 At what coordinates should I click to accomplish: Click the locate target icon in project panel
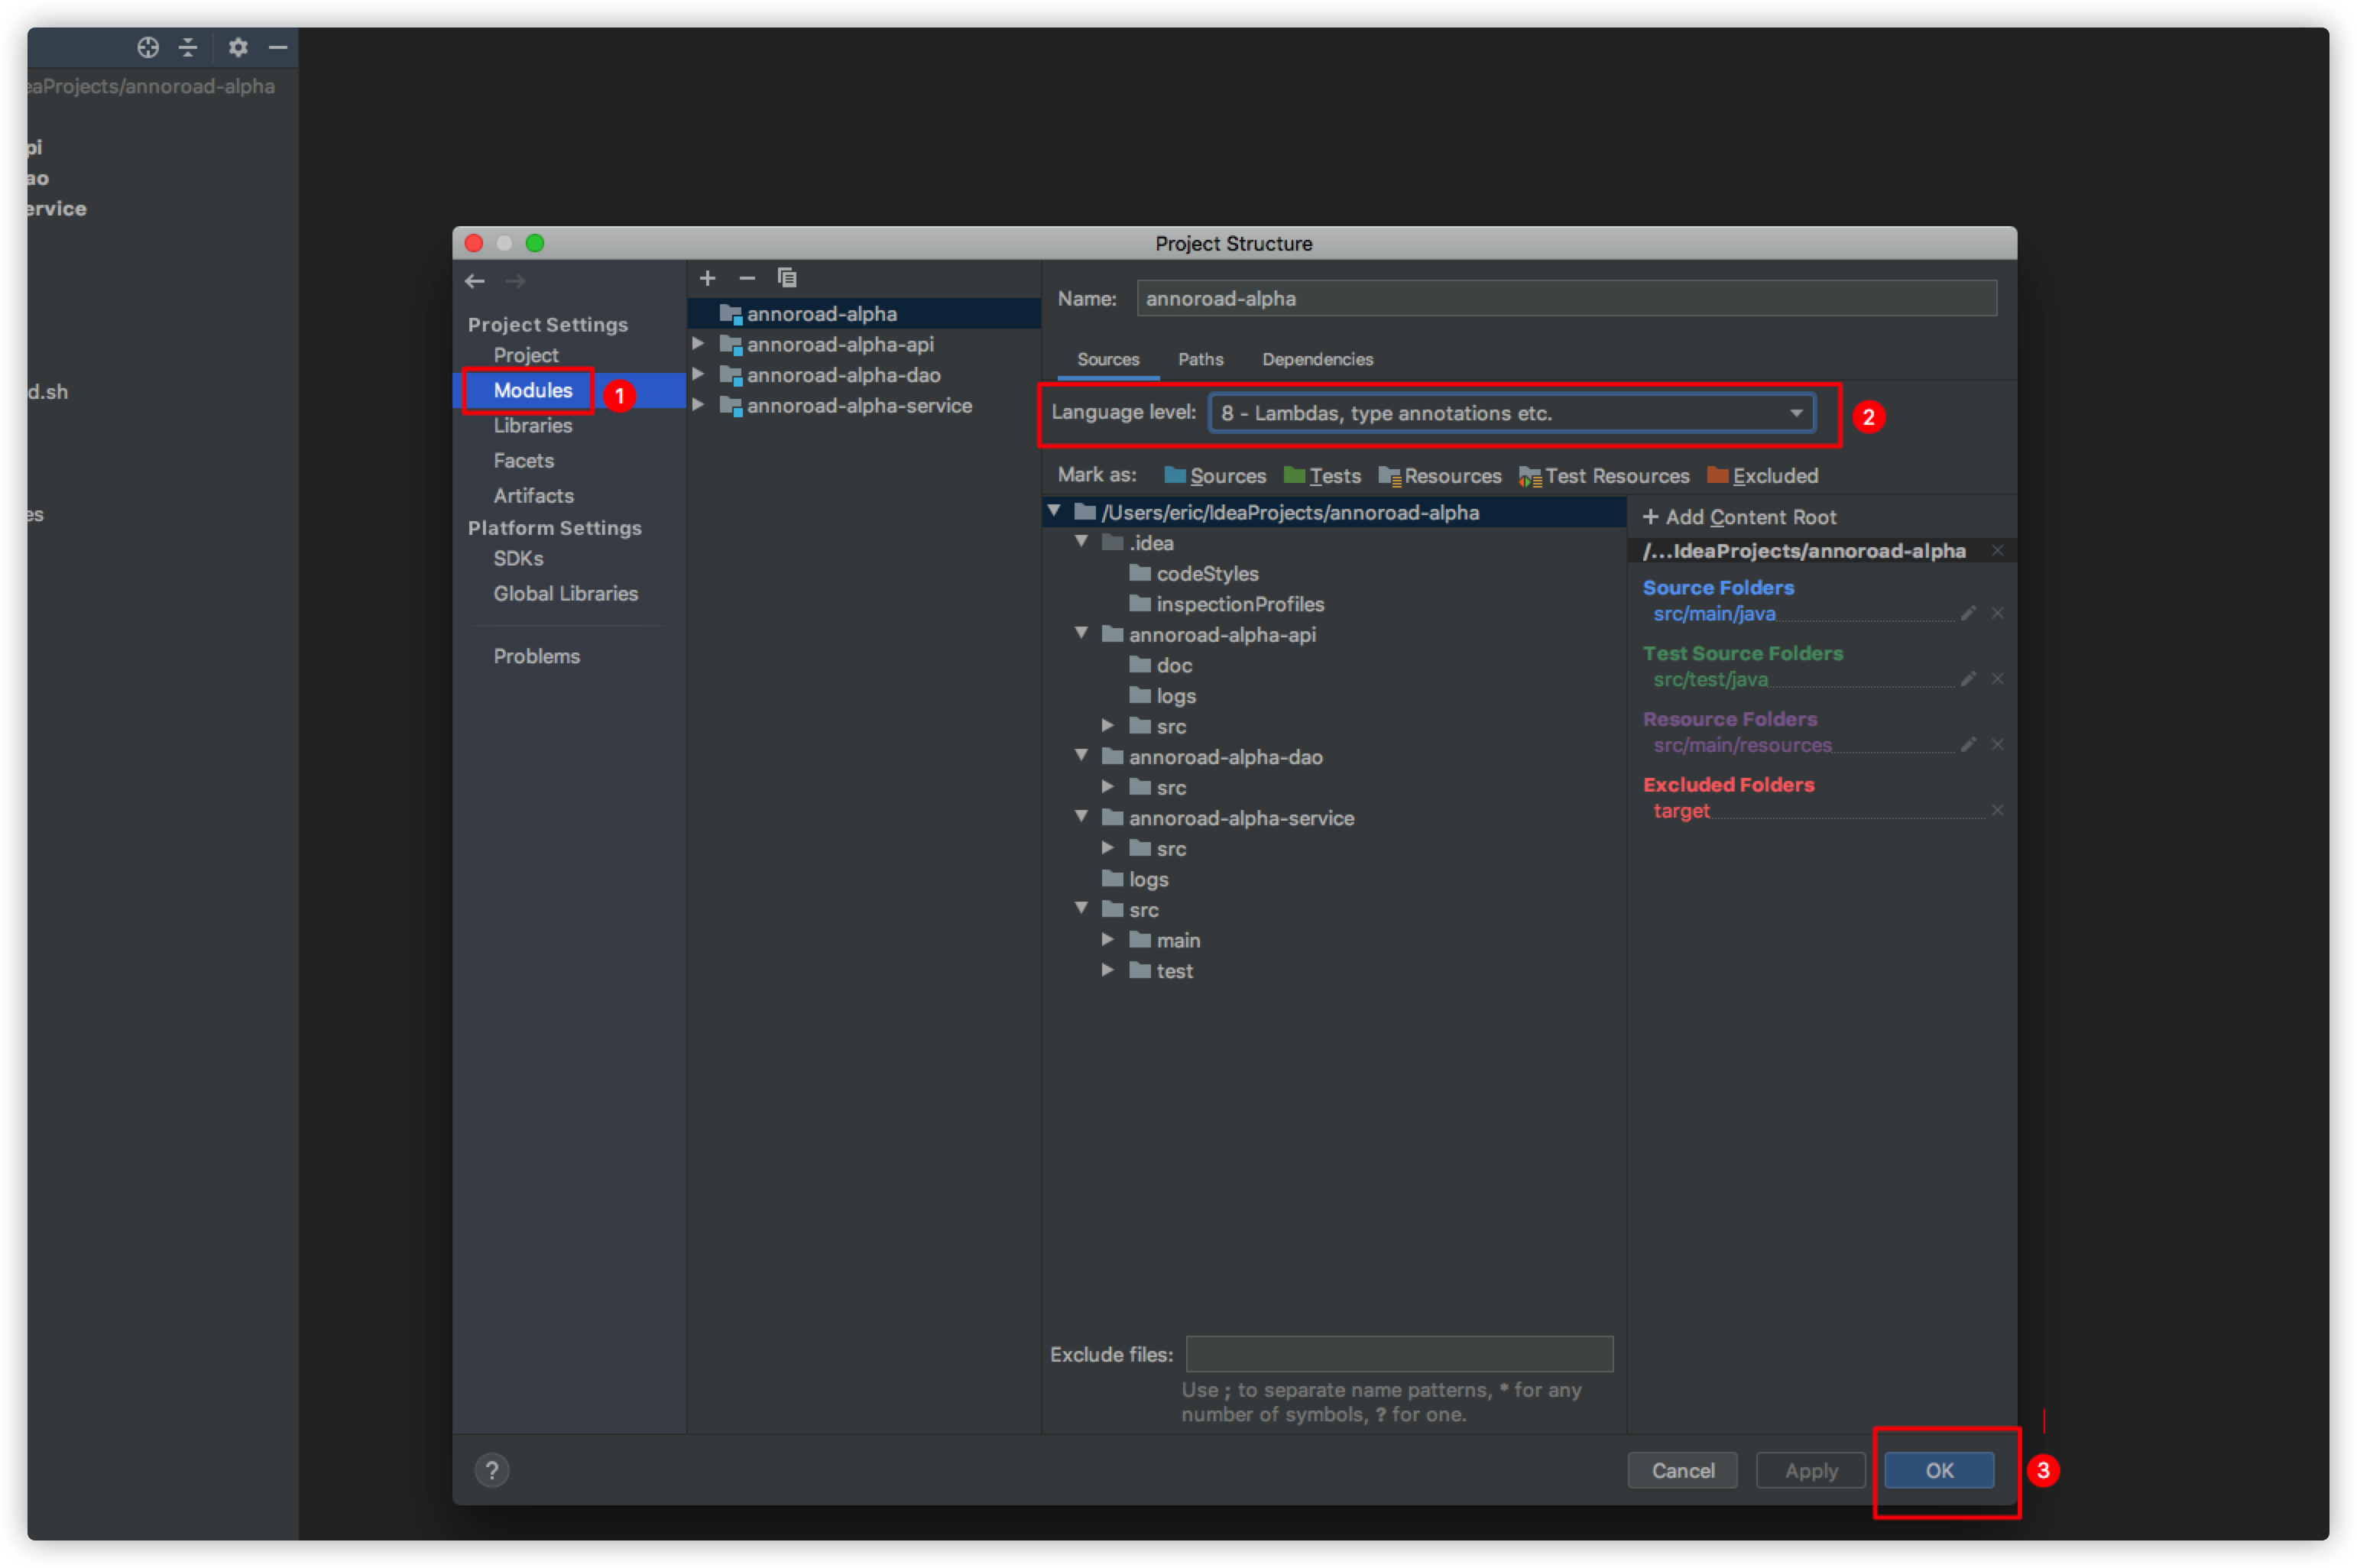pos(148,47)
